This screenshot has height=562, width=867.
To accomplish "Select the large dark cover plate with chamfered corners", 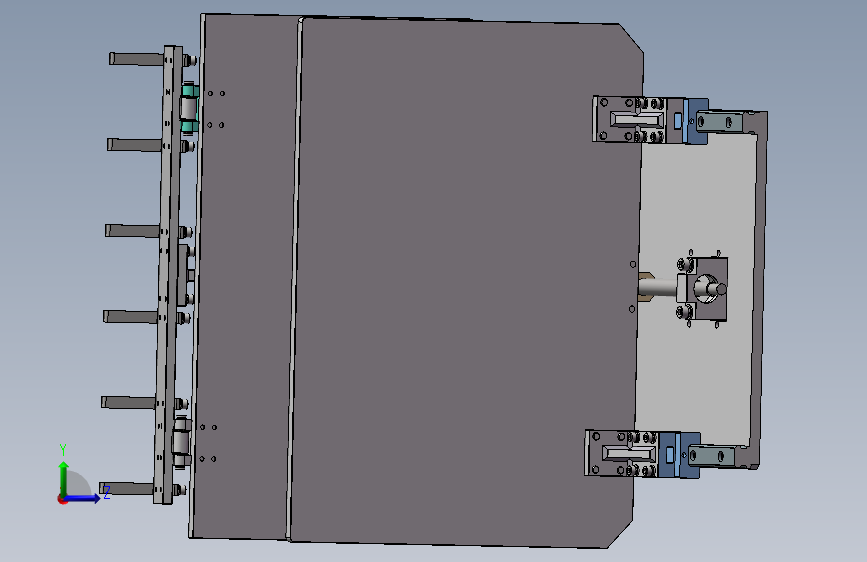I will 464,282.
